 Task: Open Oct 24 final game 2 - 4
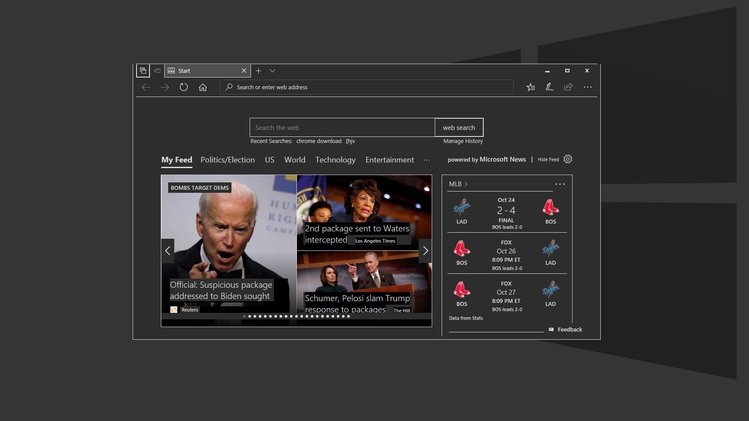pos(506,213)
